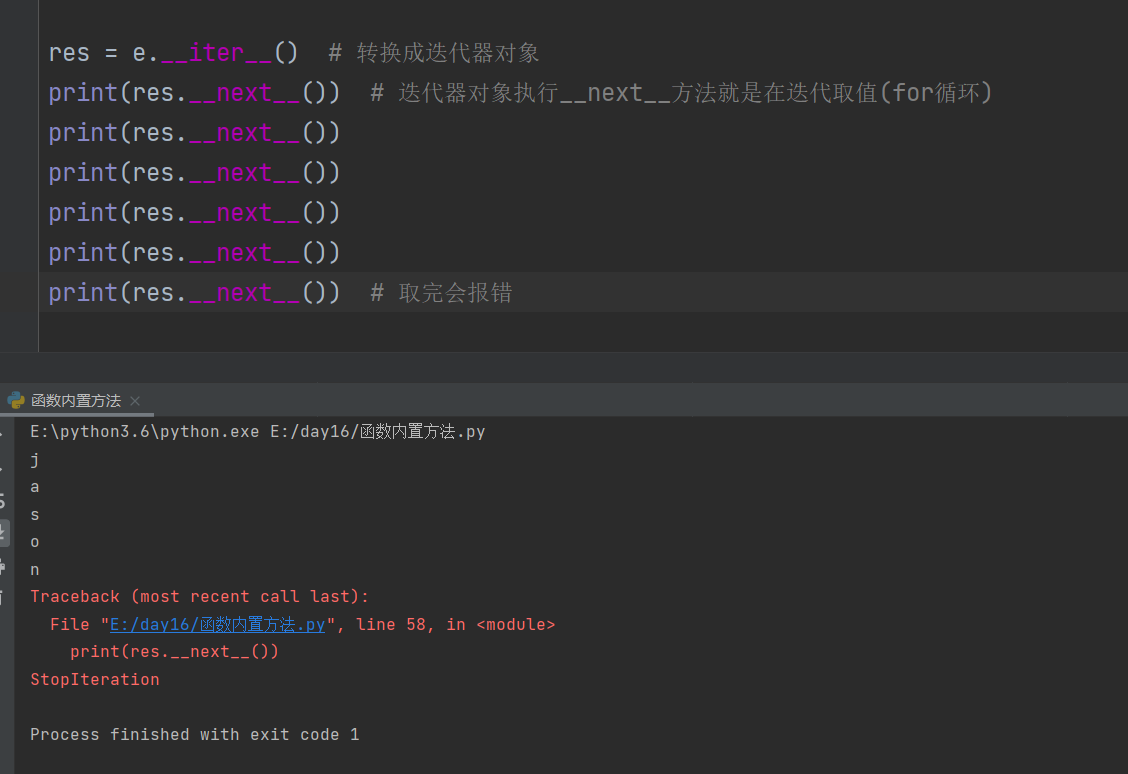This screenshot has width=1128, height=774.
Task: Click the Python icon on the run tab
Action: [16, 401]
